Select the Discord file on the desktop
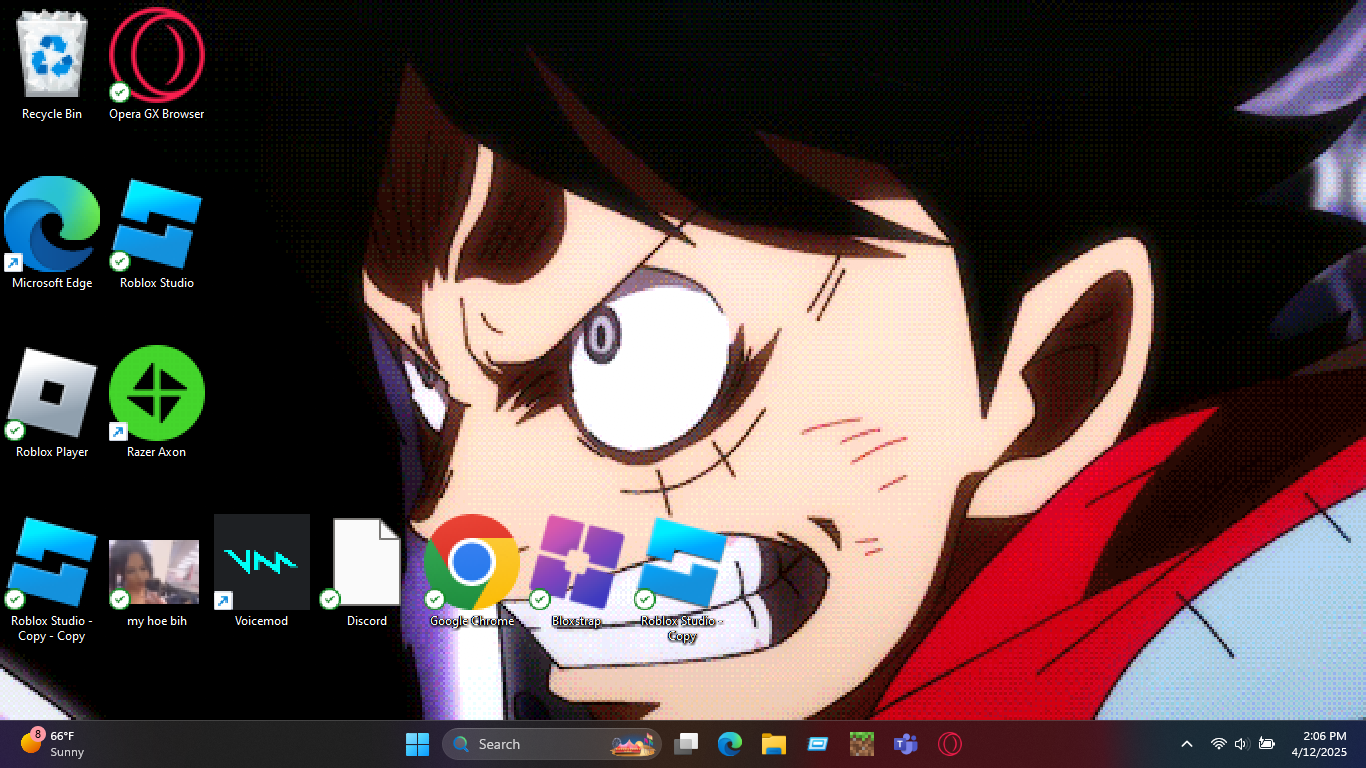 coord(367,573)
